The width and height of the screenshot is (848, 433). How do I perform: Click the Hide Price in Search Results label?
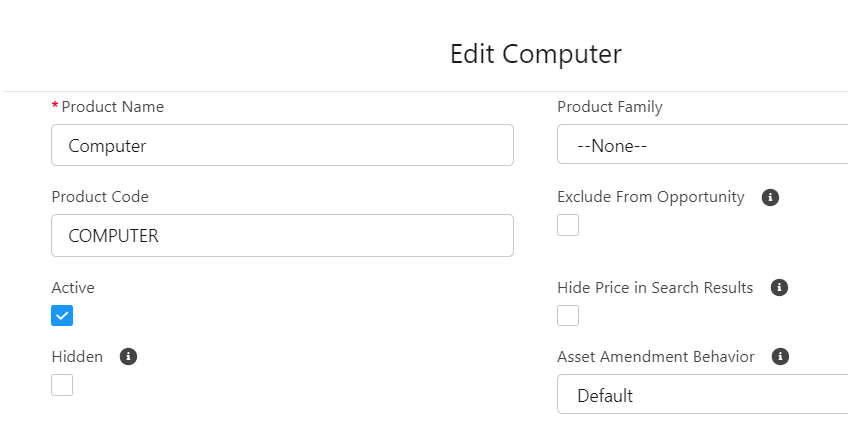pos(654,288)
